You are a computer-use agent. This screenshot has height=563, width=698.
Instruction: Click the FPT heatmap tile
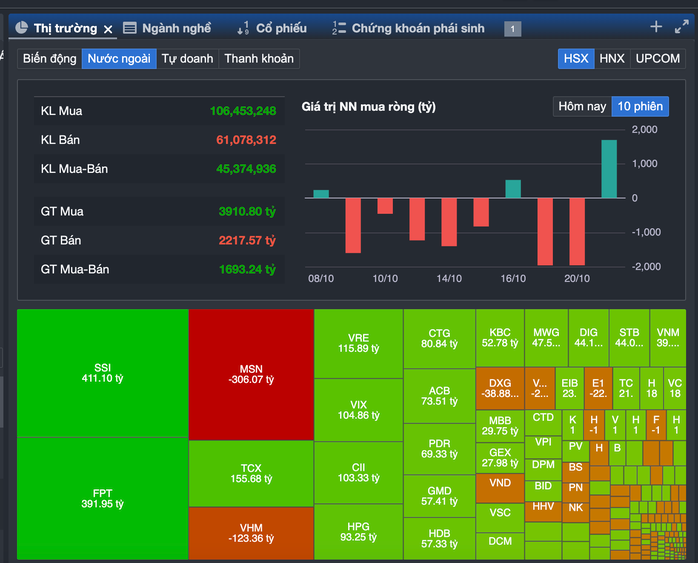(x=102, y=498)
